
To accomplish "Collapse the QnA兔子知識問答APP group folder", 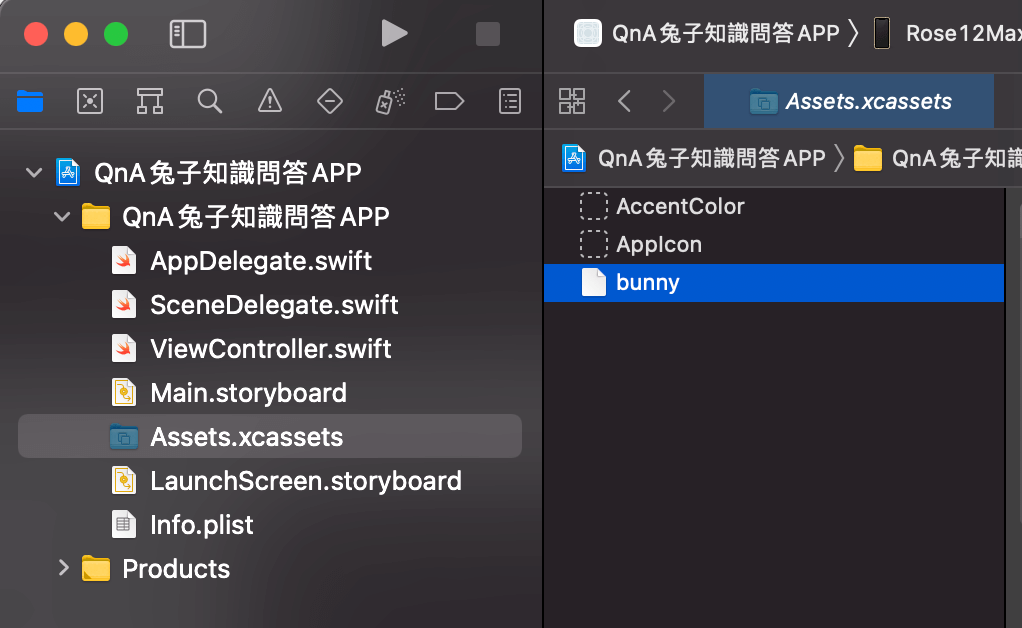I will tap(61, 216).
